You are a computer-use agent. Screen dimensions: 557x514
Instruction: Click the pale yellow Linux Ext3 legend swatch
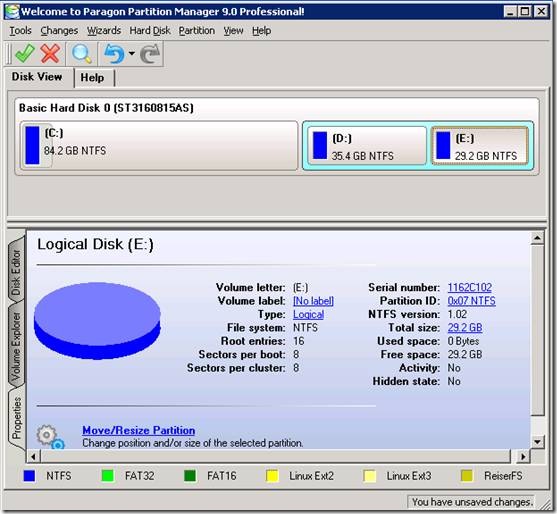coord(370,476)
